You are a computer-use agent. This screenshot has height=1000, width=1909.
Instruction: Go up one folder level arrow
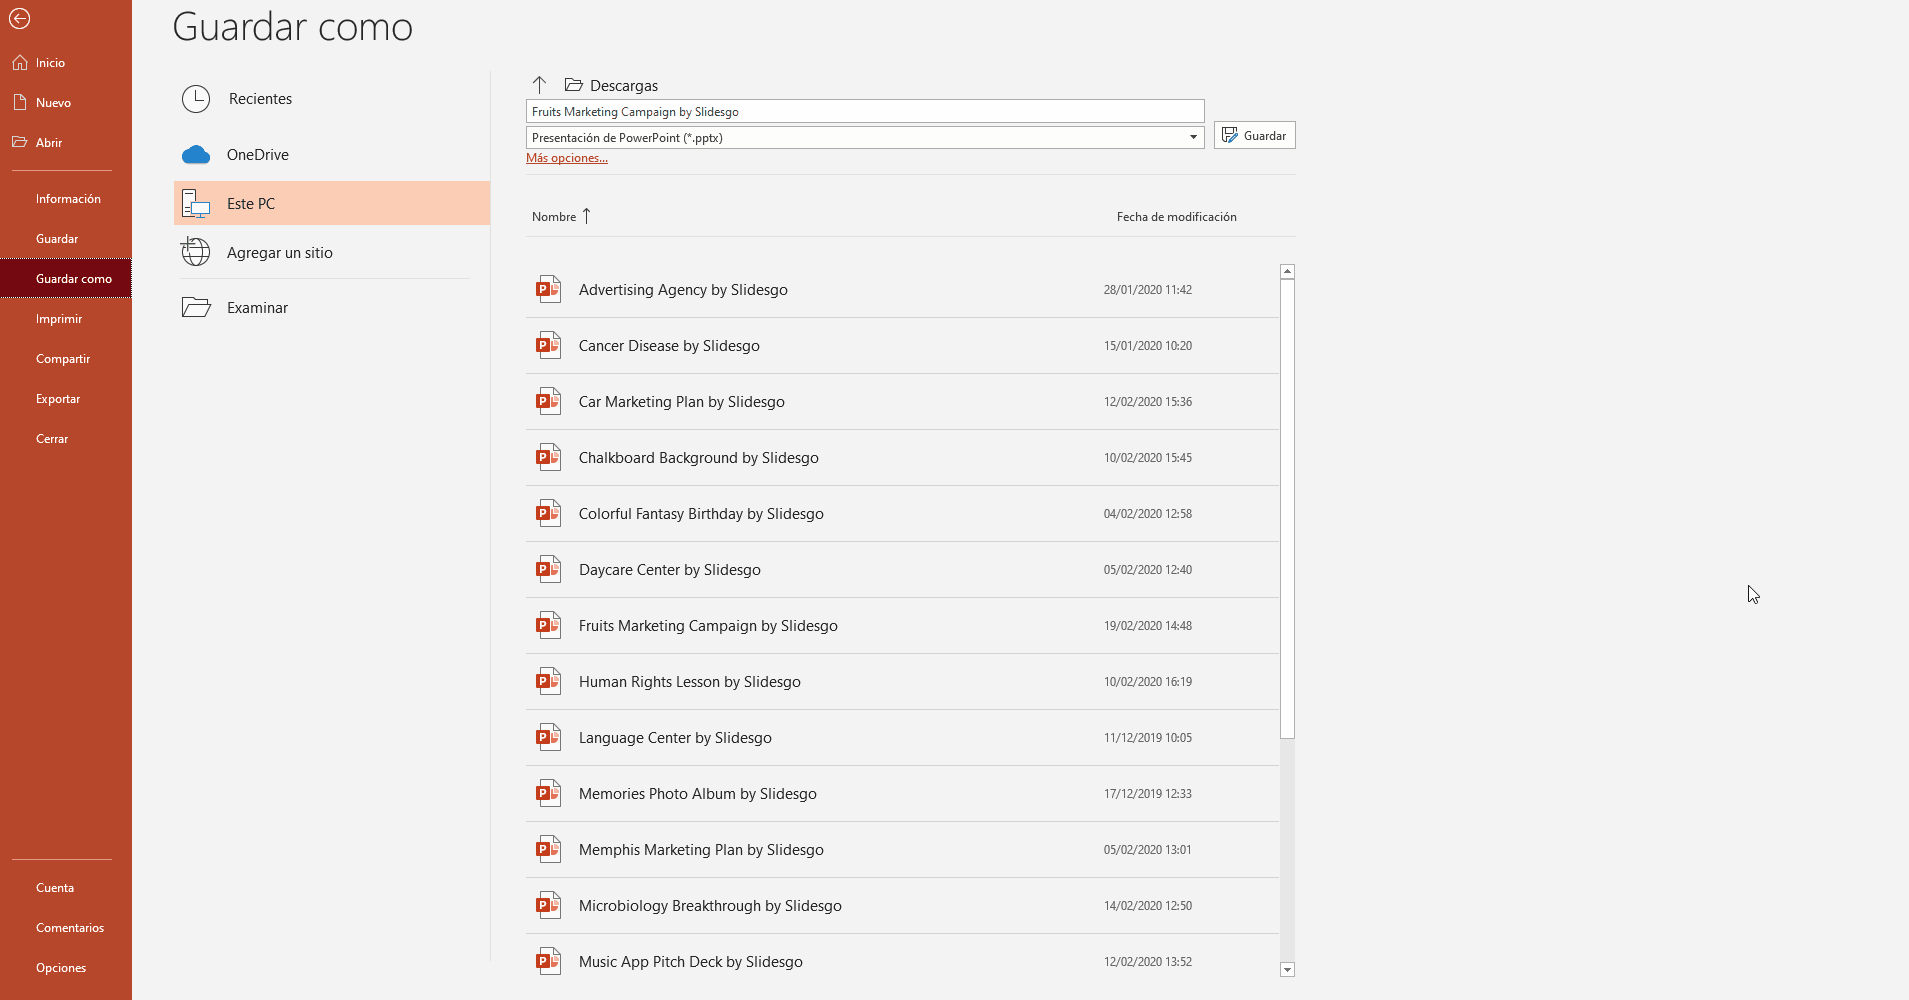tap(539, 85)
